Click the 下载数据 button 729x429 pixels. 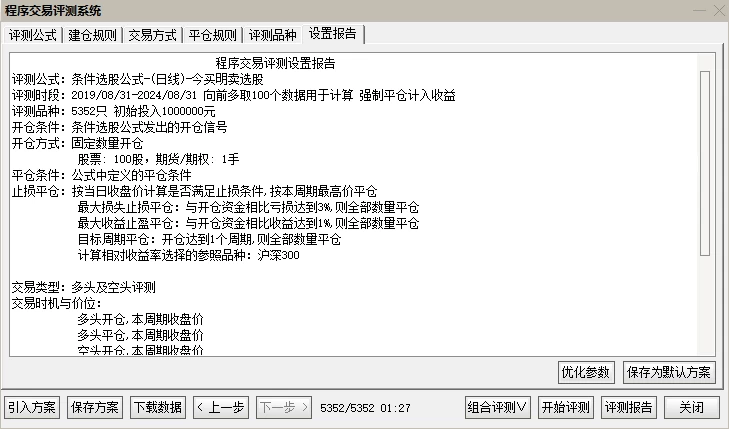pos(158,408)
